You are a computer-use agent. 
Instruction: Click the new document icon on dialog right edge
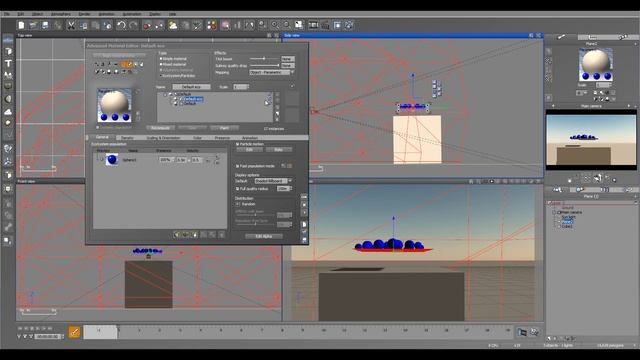304,224
